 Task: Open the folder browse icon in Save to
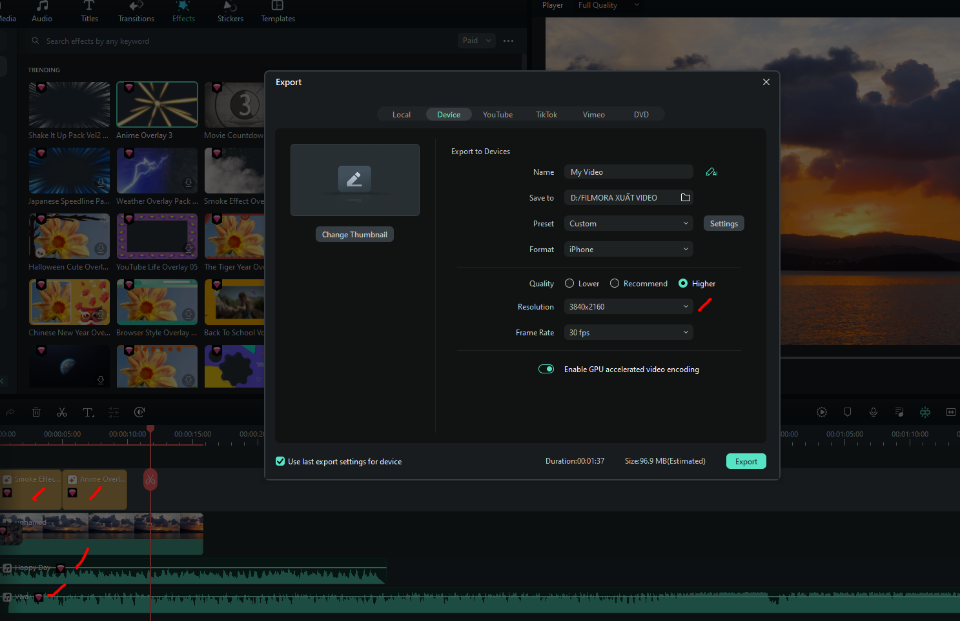685,198
